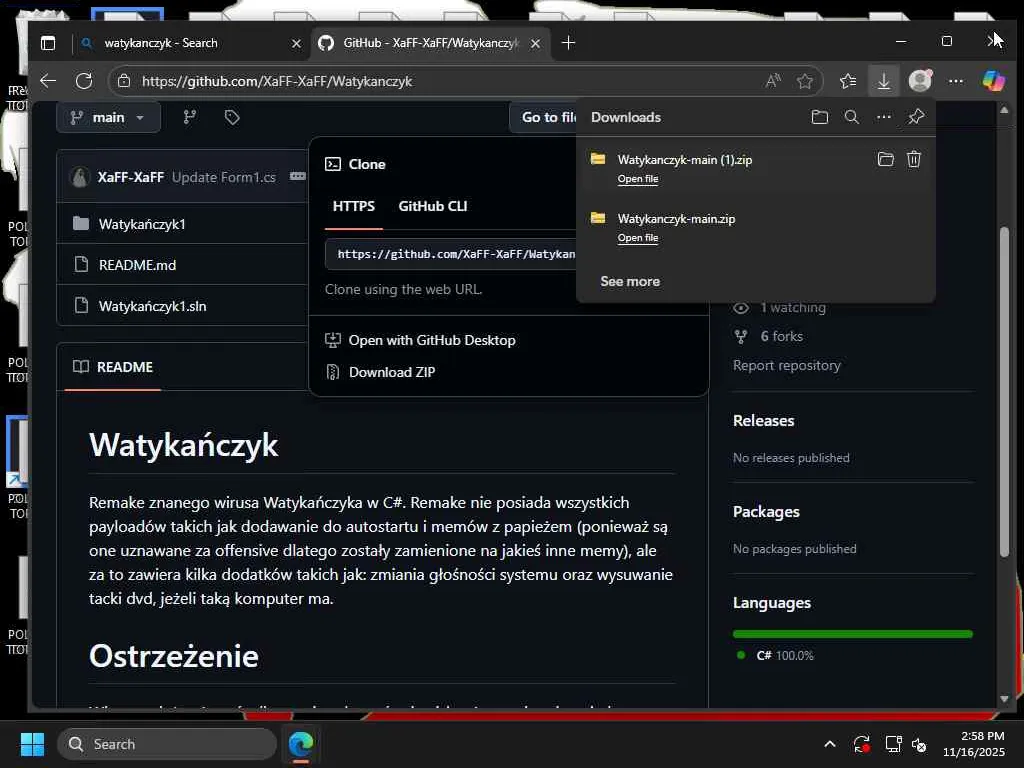Delete Watykanczyk-main (1).zip download

pos(914,159)
